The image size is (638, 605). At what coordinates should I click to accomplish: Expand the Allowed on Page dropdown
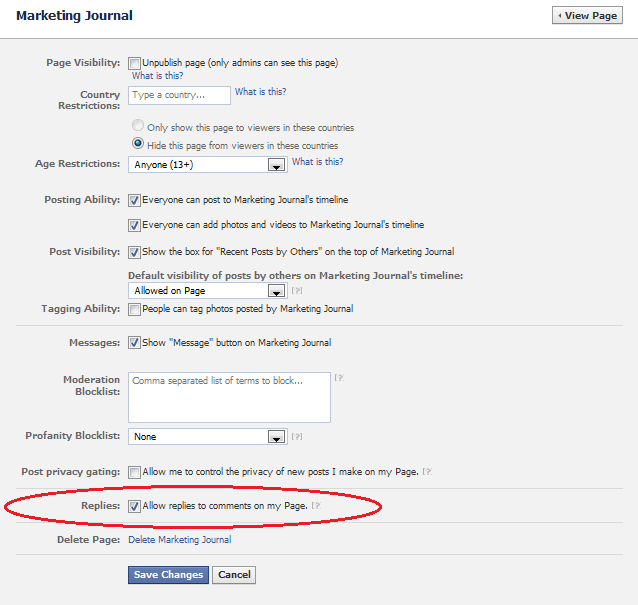click(208, 291)
